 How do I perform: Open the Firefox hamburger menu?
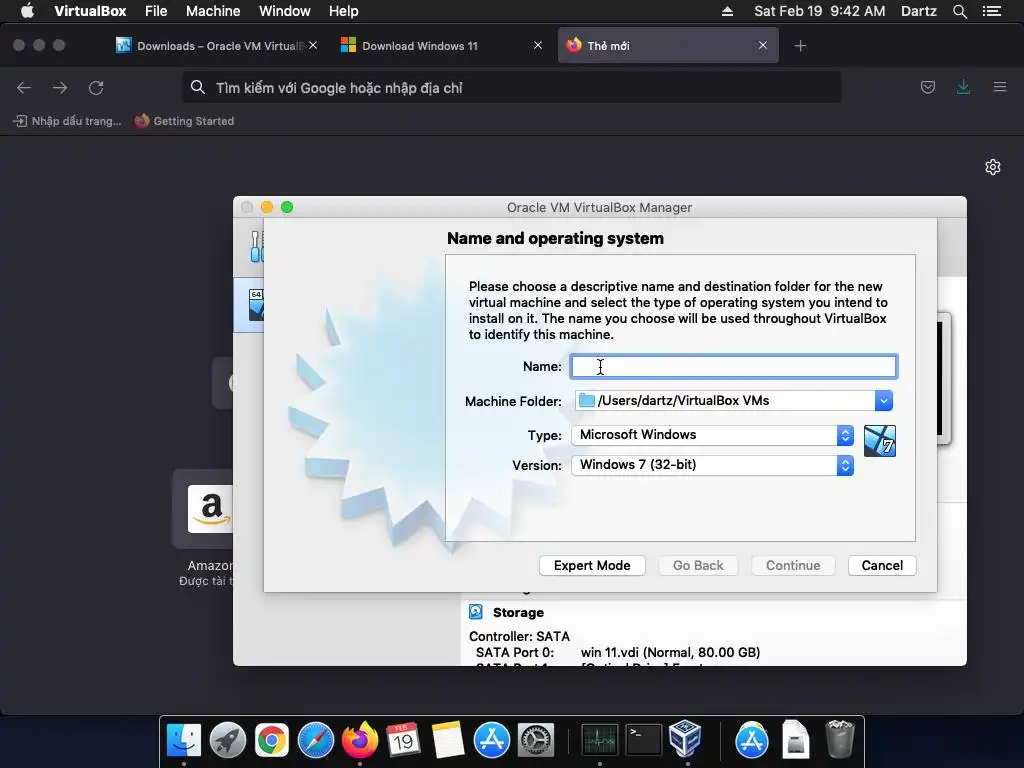click(999, 87)
